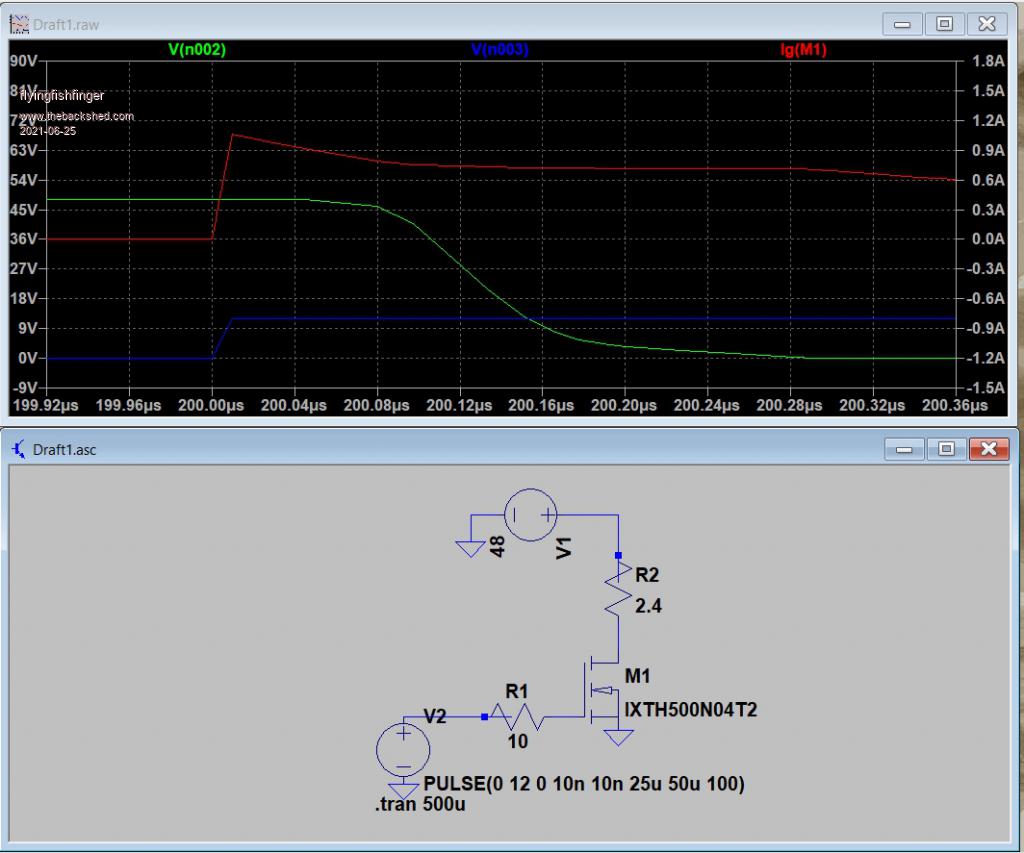
Task: Select the V1 voltage source symbol
Action: tap(530, 515)
